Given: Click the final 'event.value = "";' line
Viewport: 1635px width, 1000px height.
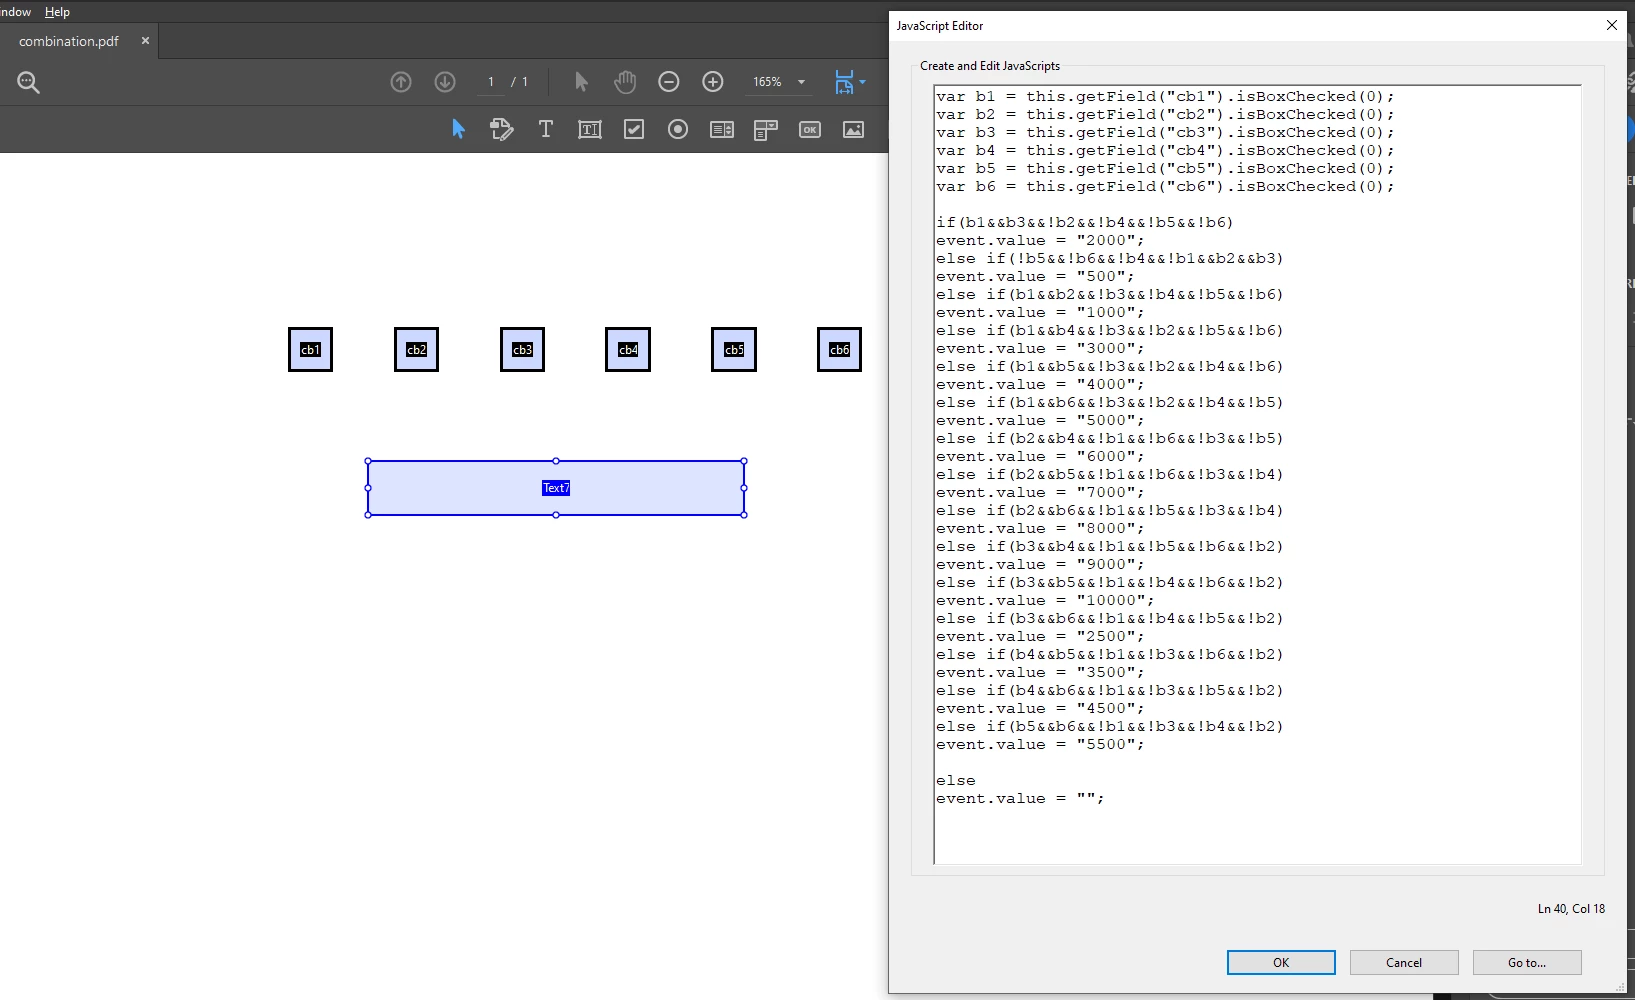Looking at the screenshot, I should (x=1020, y=799).
